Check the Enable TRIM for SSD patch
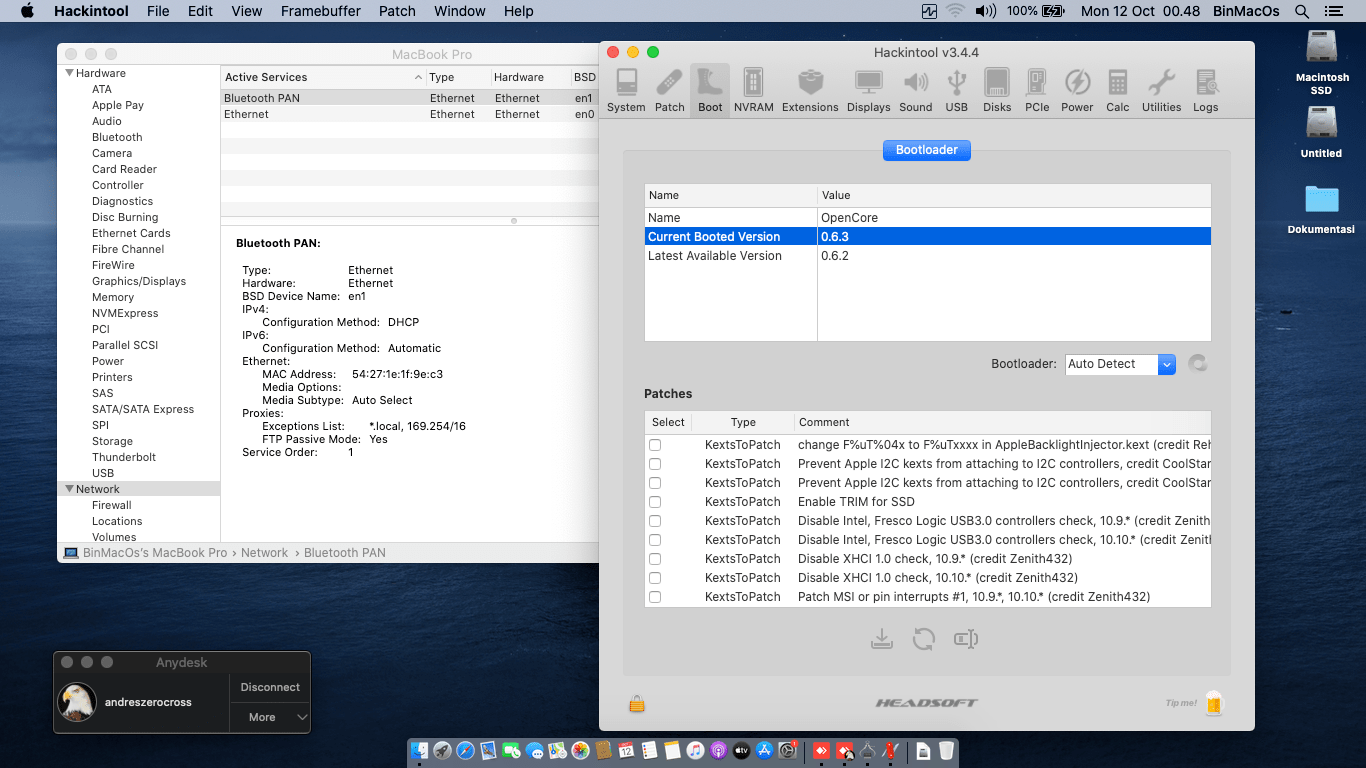 (655, 502)
